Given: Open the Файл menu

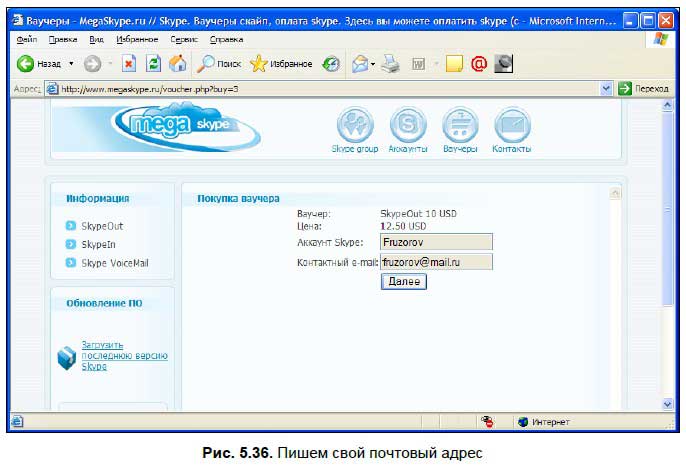Looking at the screenshot, I should click(x=27, y=39).
